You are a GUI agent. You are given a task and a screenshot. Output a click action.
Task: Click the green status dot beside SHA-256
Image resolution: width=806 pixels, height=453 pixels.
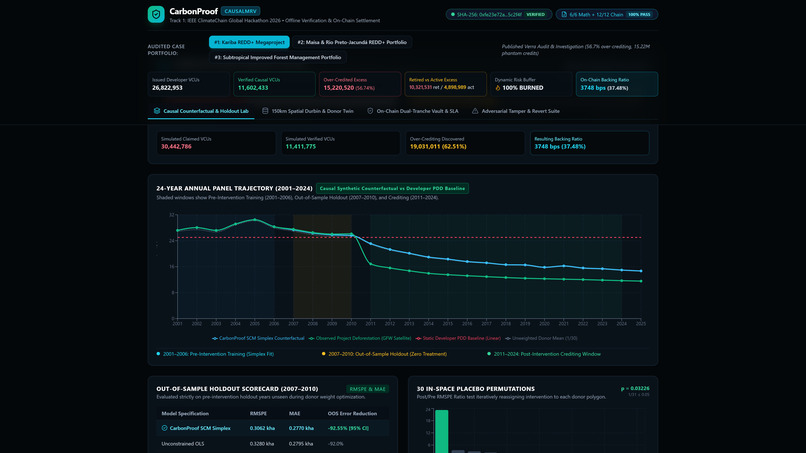tap(453, 14)
